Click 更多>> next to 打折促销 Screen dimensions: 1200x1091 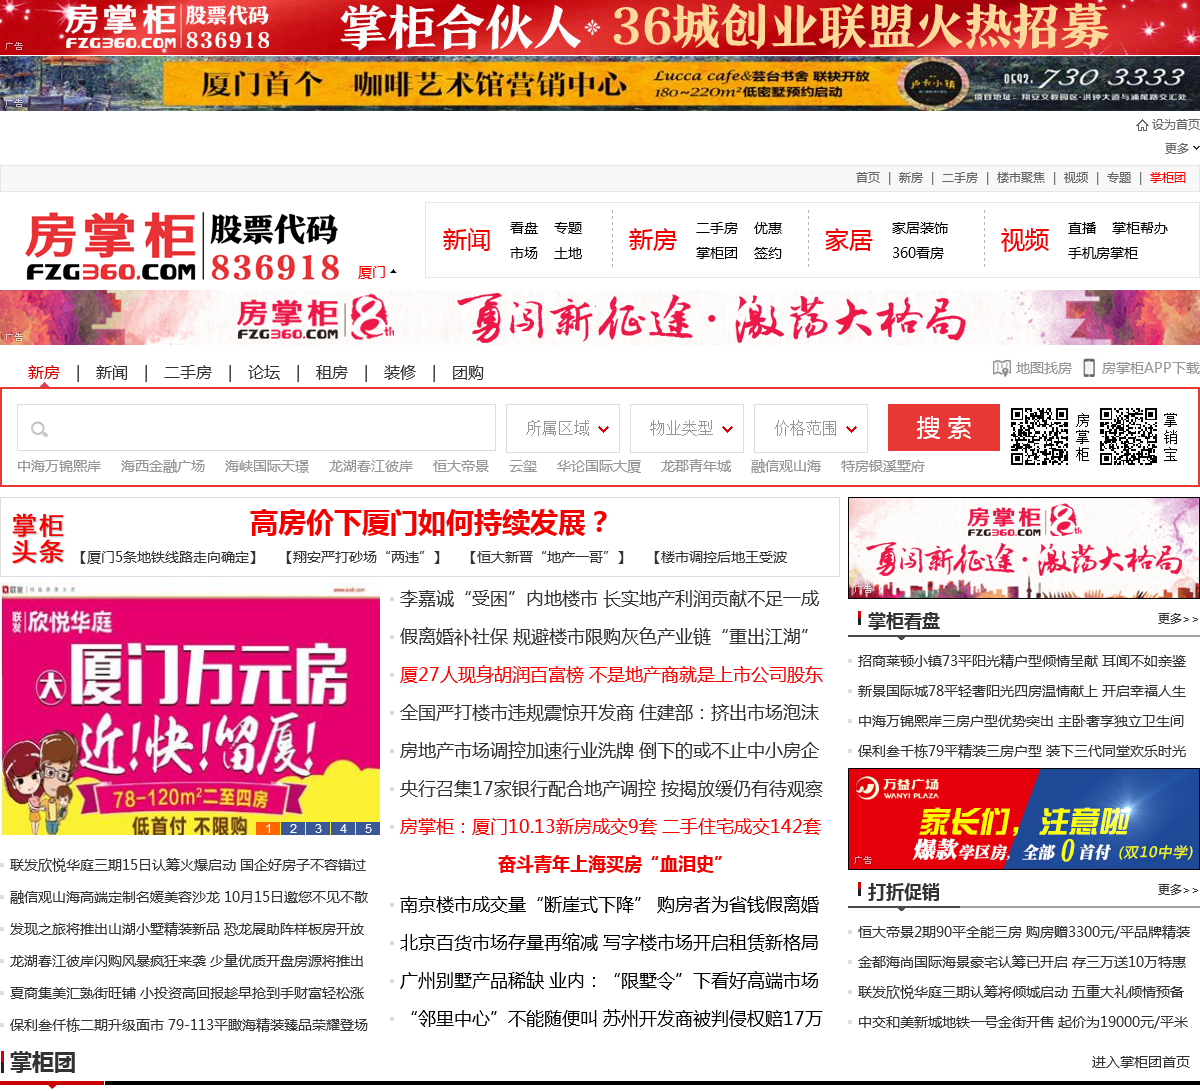(x=1177, y=889)
